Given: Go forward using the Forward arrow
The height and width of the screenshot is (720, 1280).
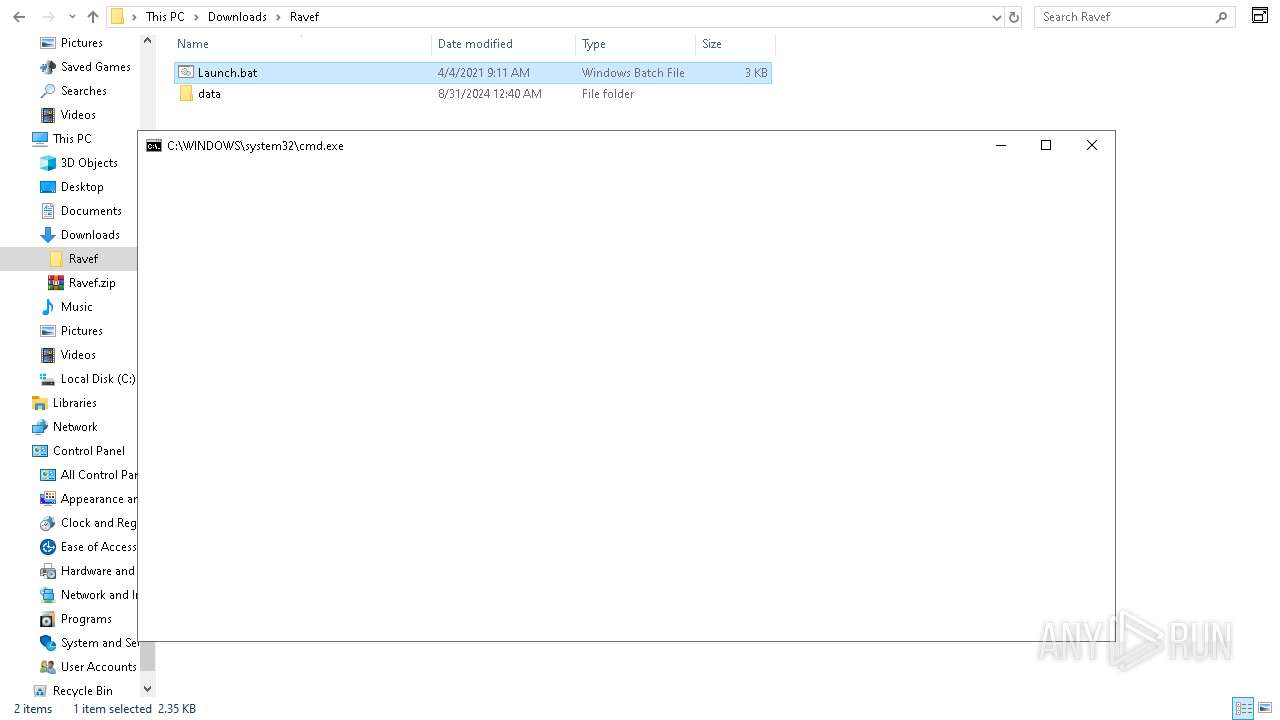Looking at the screenshot, I should [x=47, y=17].
